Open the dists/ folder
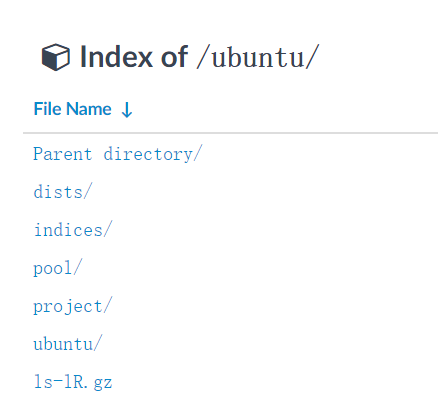438x403 pixels. pyautogui.click(x=63, y=192)
